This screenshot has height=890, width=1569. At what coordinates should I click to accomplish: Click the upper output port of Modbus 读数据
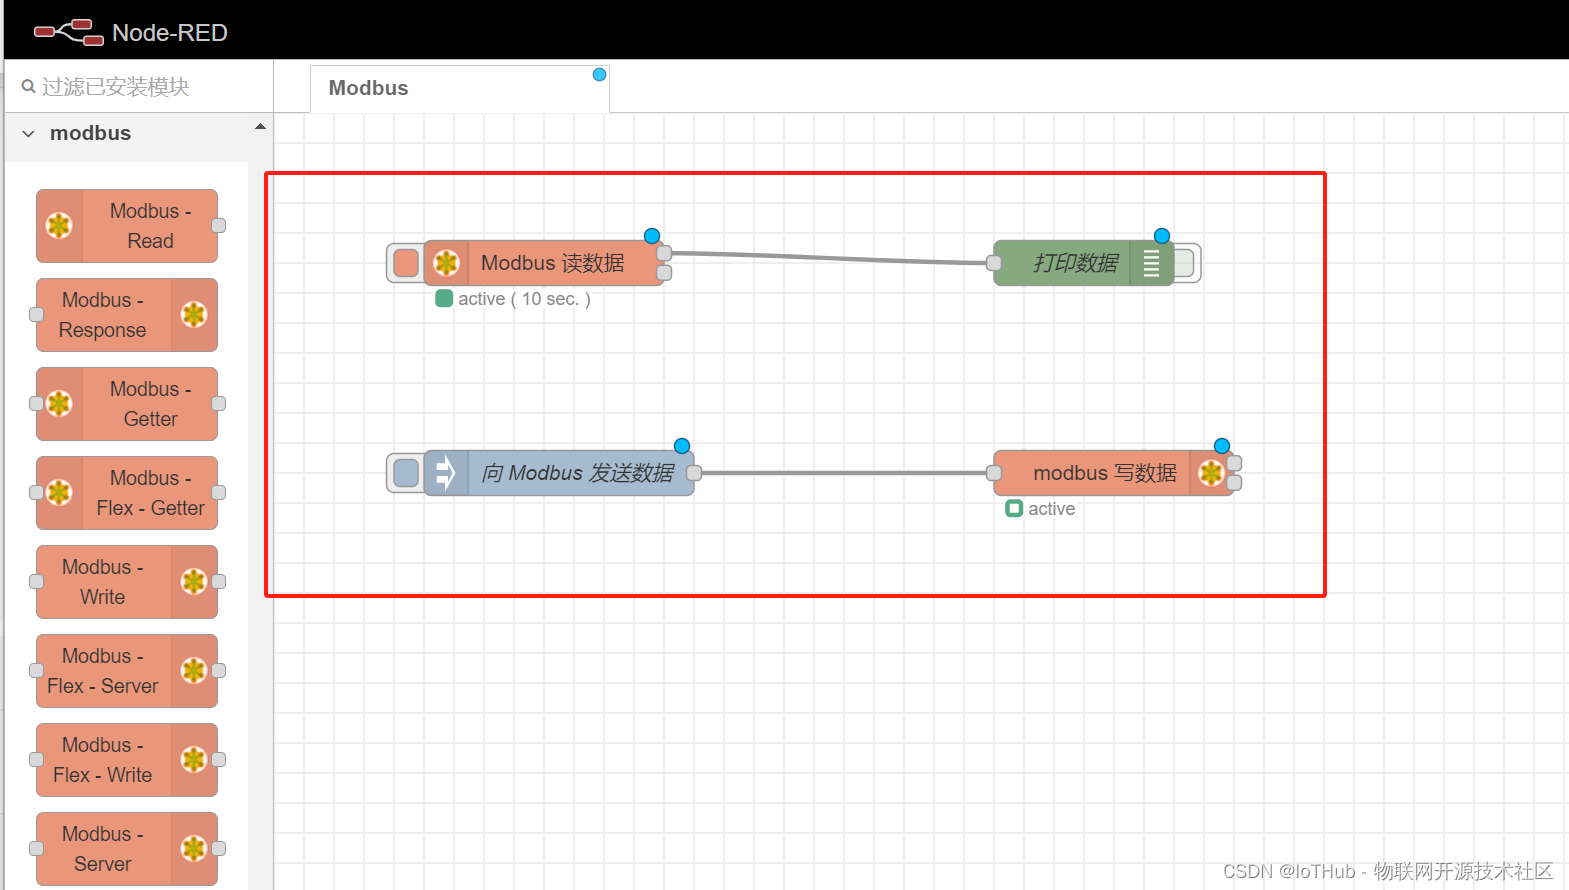pos(664,253)
